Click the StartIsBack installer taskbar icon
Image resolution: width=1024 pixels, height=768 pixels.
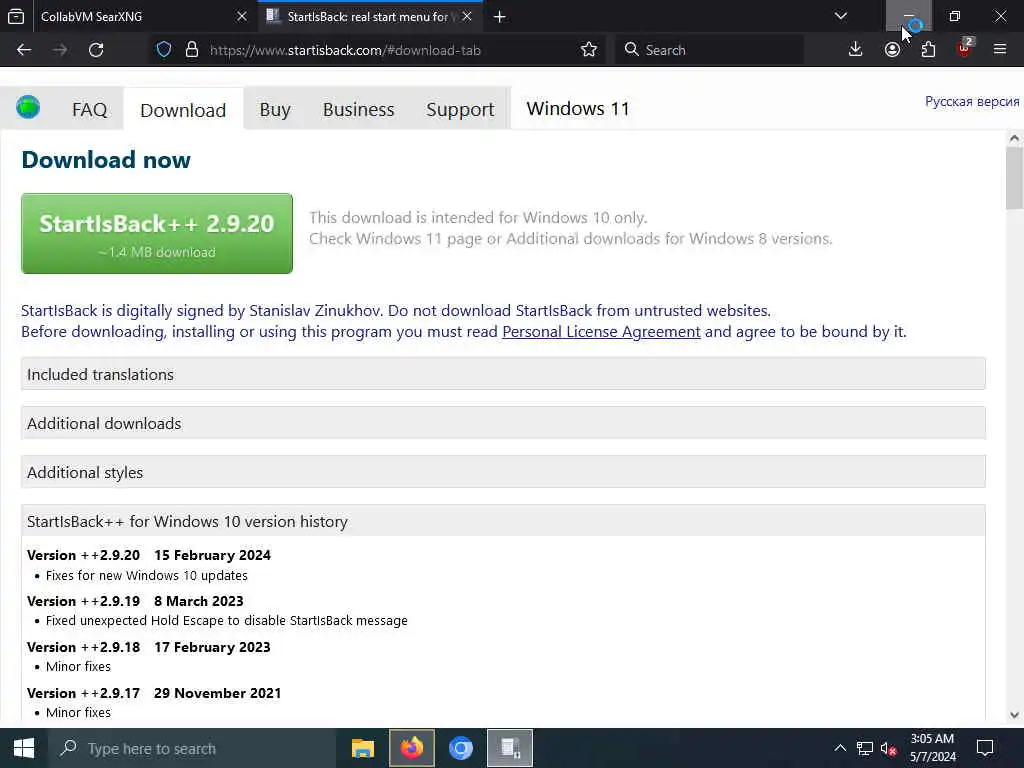(x=510, y=748)
